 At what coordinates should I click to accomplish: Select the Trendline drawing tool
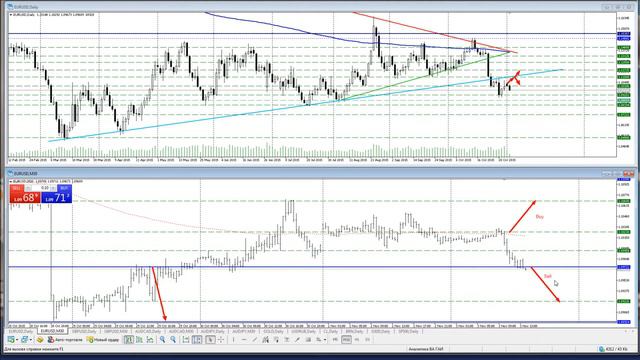254,340
